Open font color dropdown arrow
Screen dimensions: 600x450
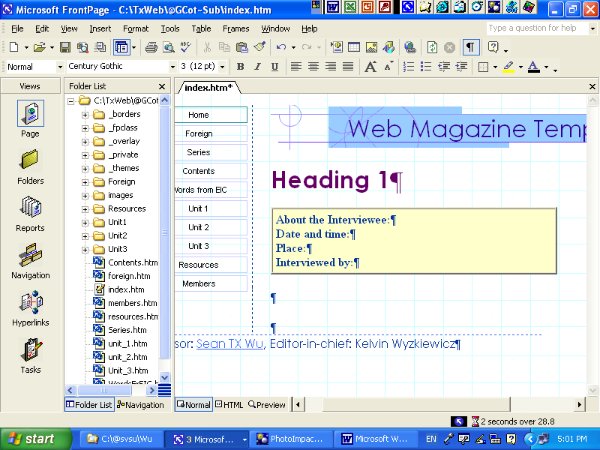click(x=547, y=67)
